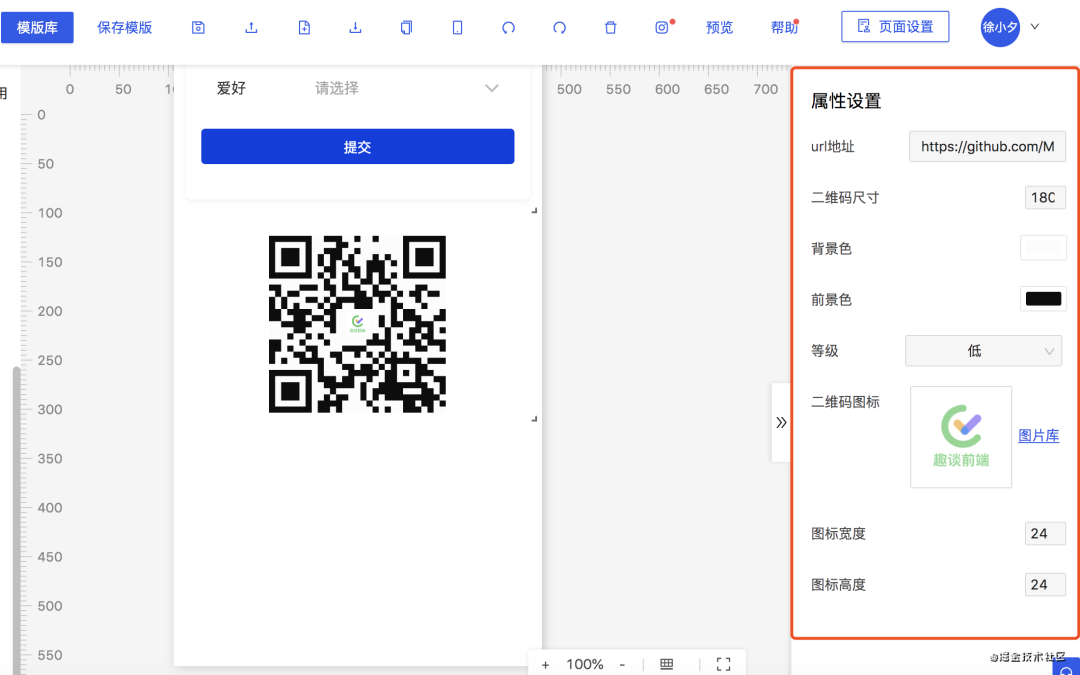This screenshot has width=1080, height=675.
Task: Click the 100% zoom level text
Action: click(x=585, y=665)
